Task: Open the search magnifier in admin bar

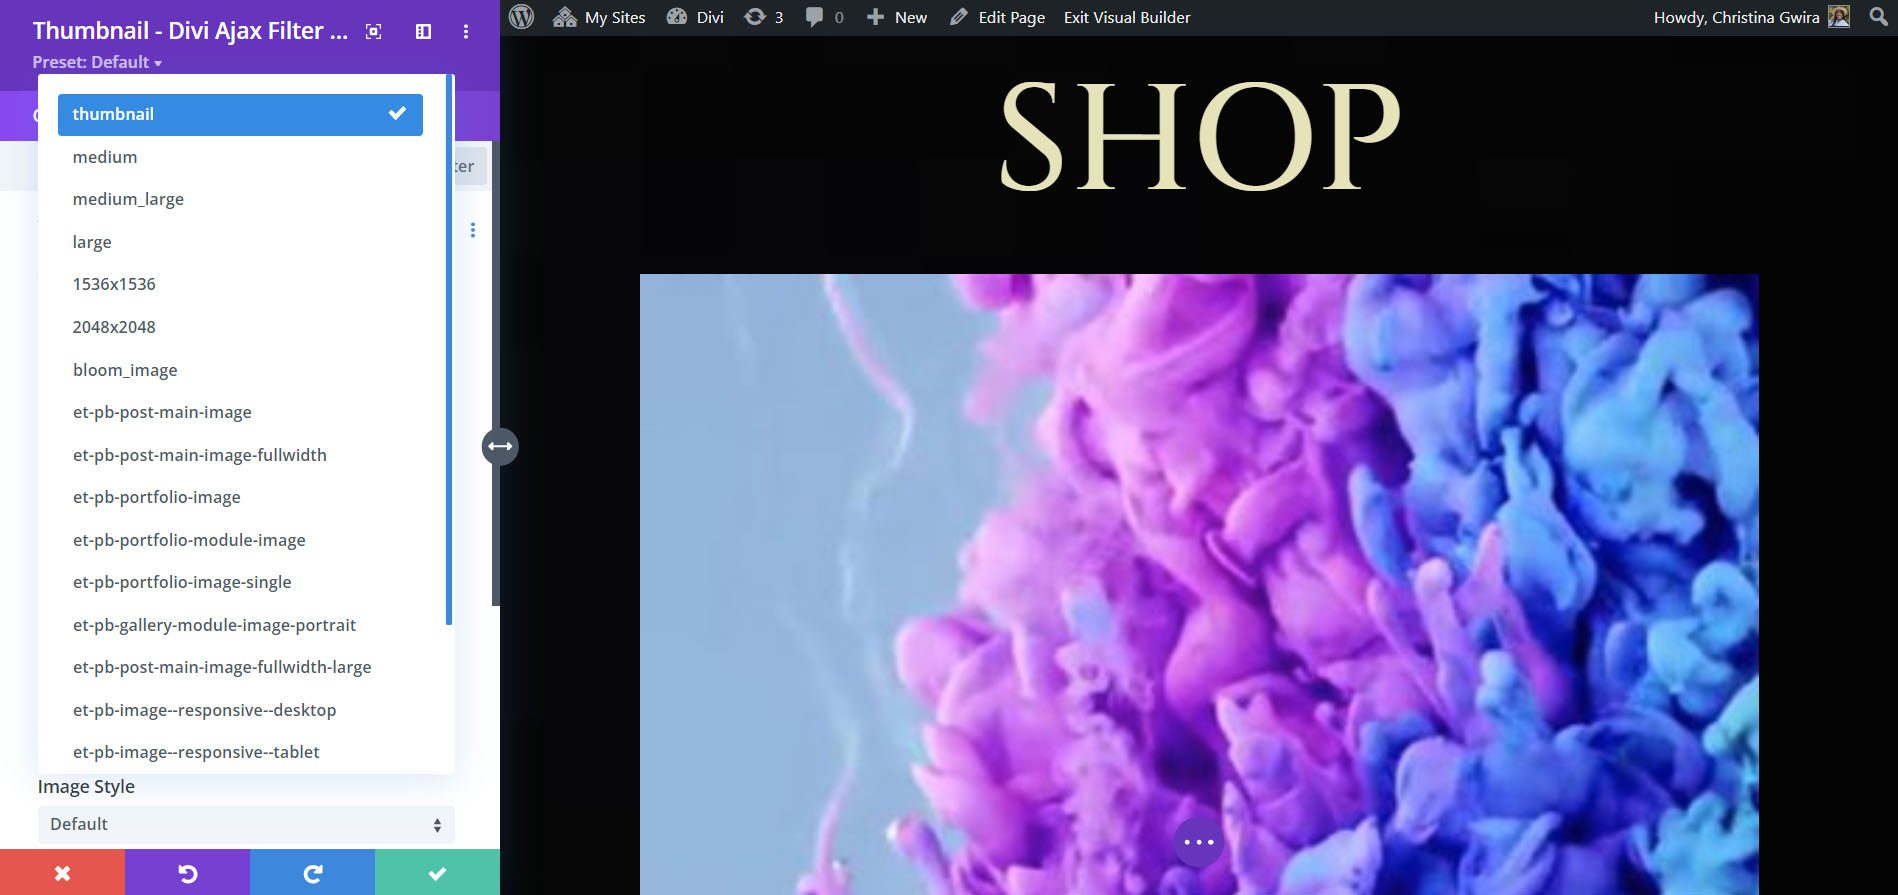Action: 1878,17
